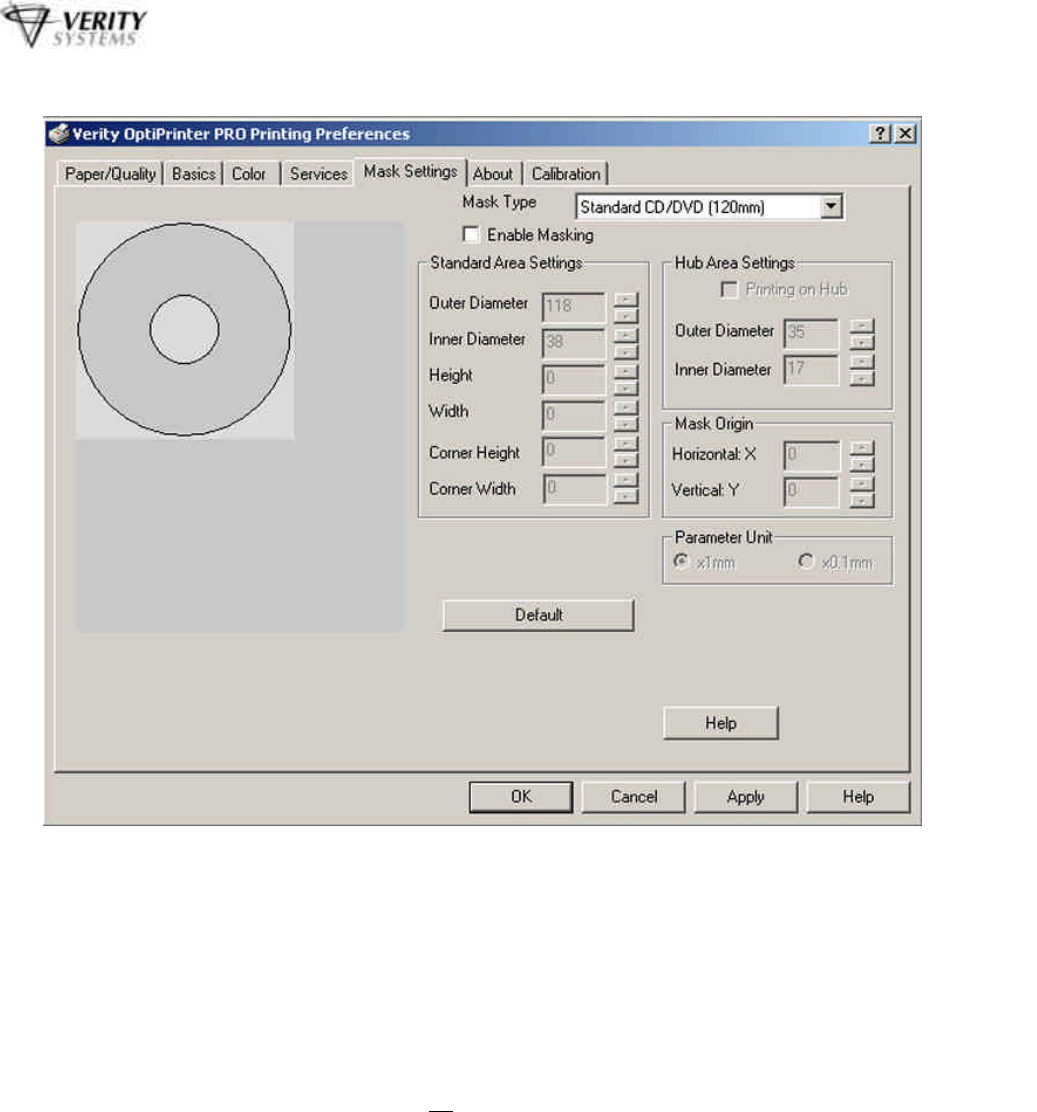Increase Hub Area Outer Diameter value
The height and width of the screenshot is (1112, 1037).
(862, 326)
